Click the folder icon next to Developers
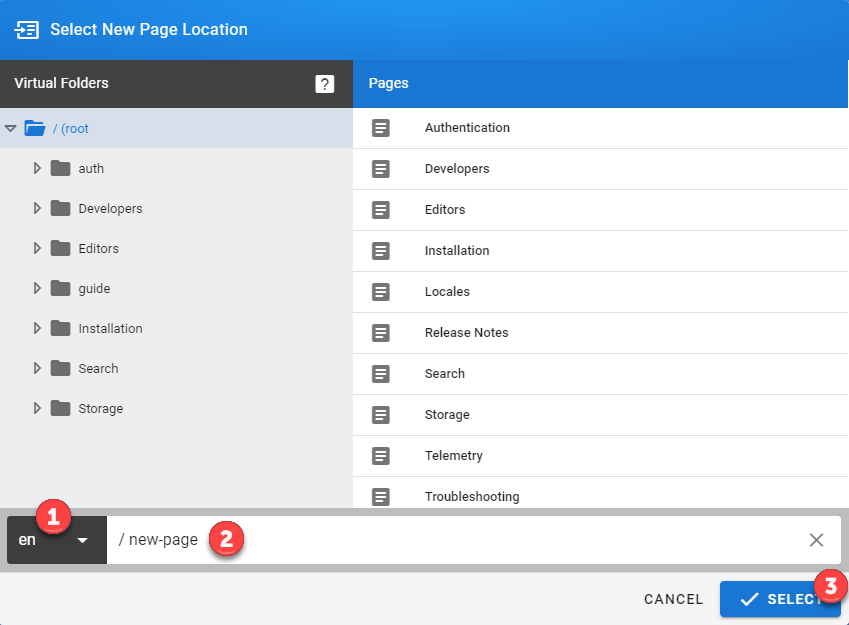The height and width of the screenshot is (625, 849). click(62, 208)
